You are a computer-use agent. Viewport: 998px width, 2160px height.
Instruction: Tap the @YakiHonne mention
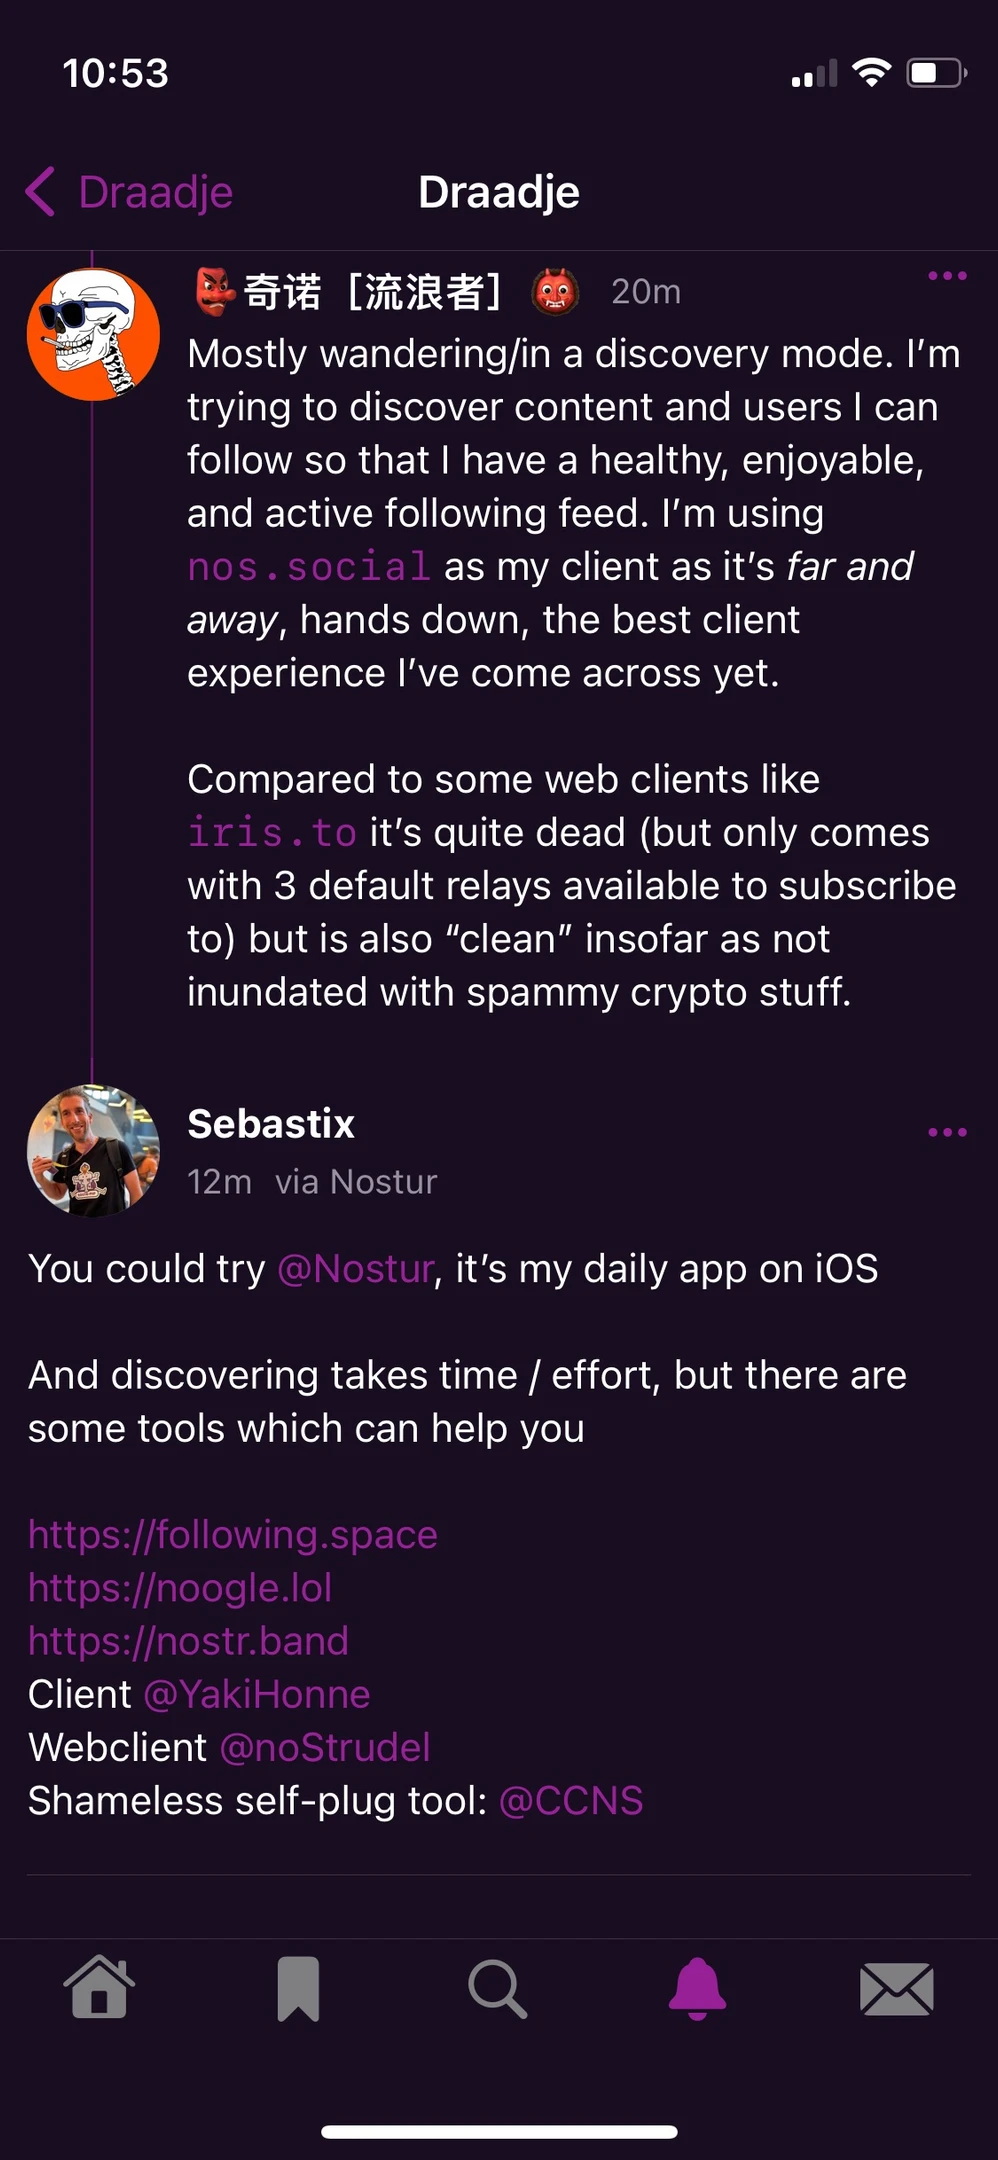click(x=257, y=1694)
